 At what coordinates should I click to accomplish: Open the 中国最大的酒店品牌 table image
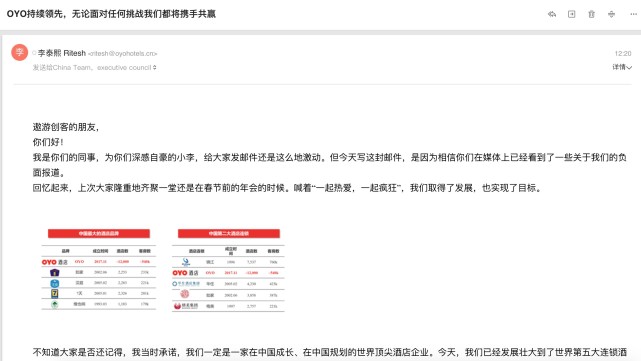point(99,269)
